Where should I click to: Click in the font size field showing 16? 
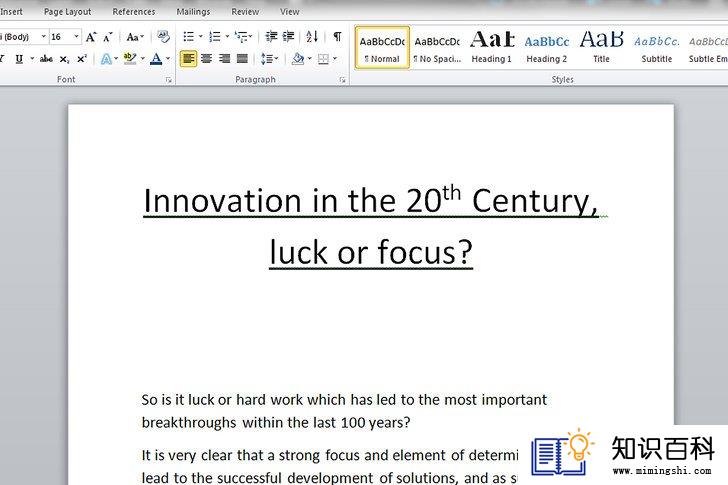coord(60,37)
